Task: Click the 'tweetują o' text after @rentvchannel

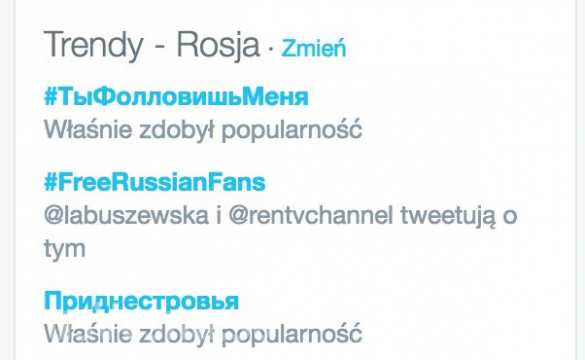Action: (x=459, y=216)
